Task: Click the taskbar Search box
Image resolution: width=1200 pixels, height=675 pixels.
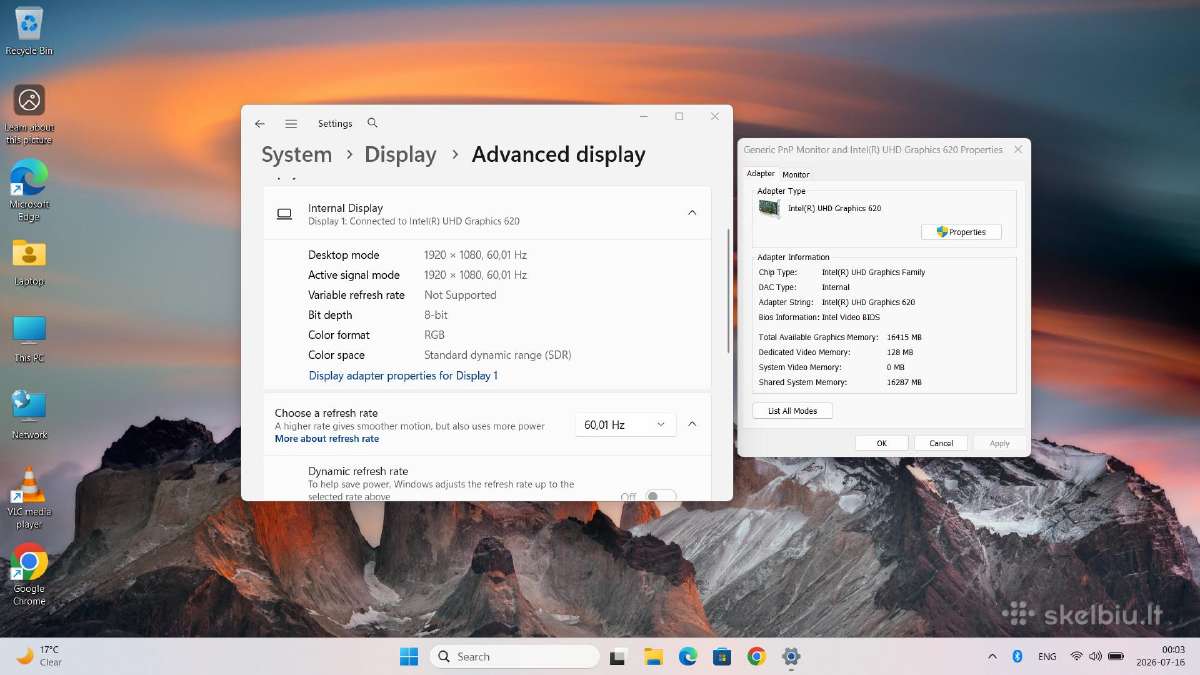Action: (x=515, y=657)
